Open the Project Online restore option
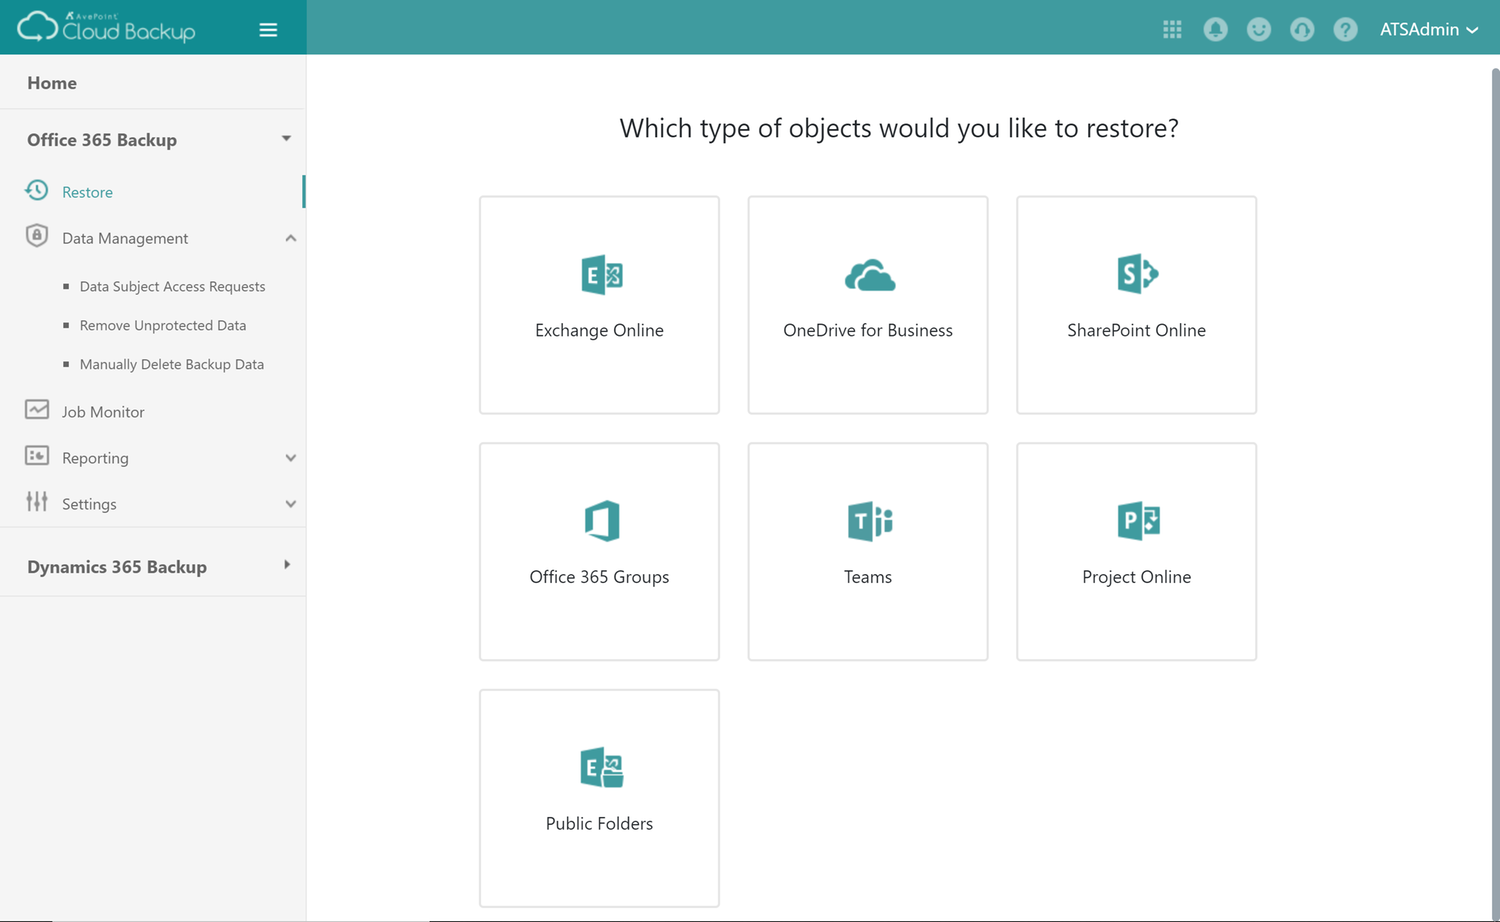 click(1136, 551)
